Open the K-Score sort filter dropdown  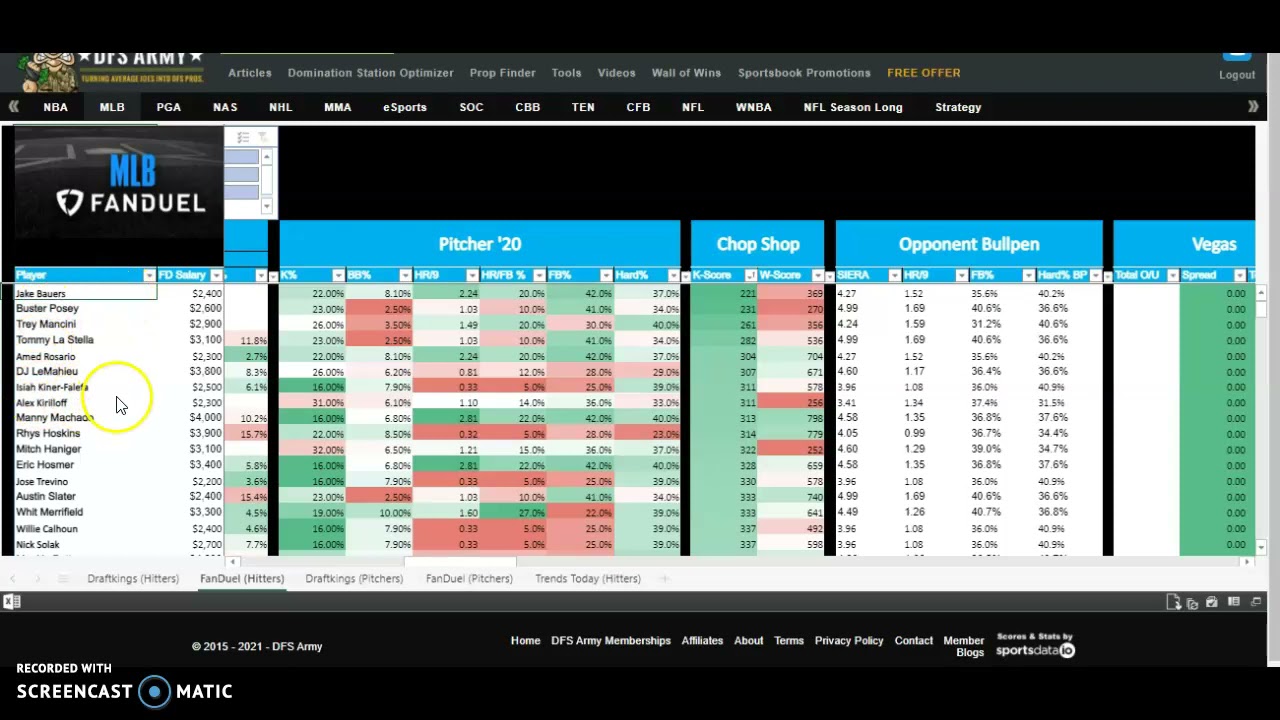(x=750, y=276)
